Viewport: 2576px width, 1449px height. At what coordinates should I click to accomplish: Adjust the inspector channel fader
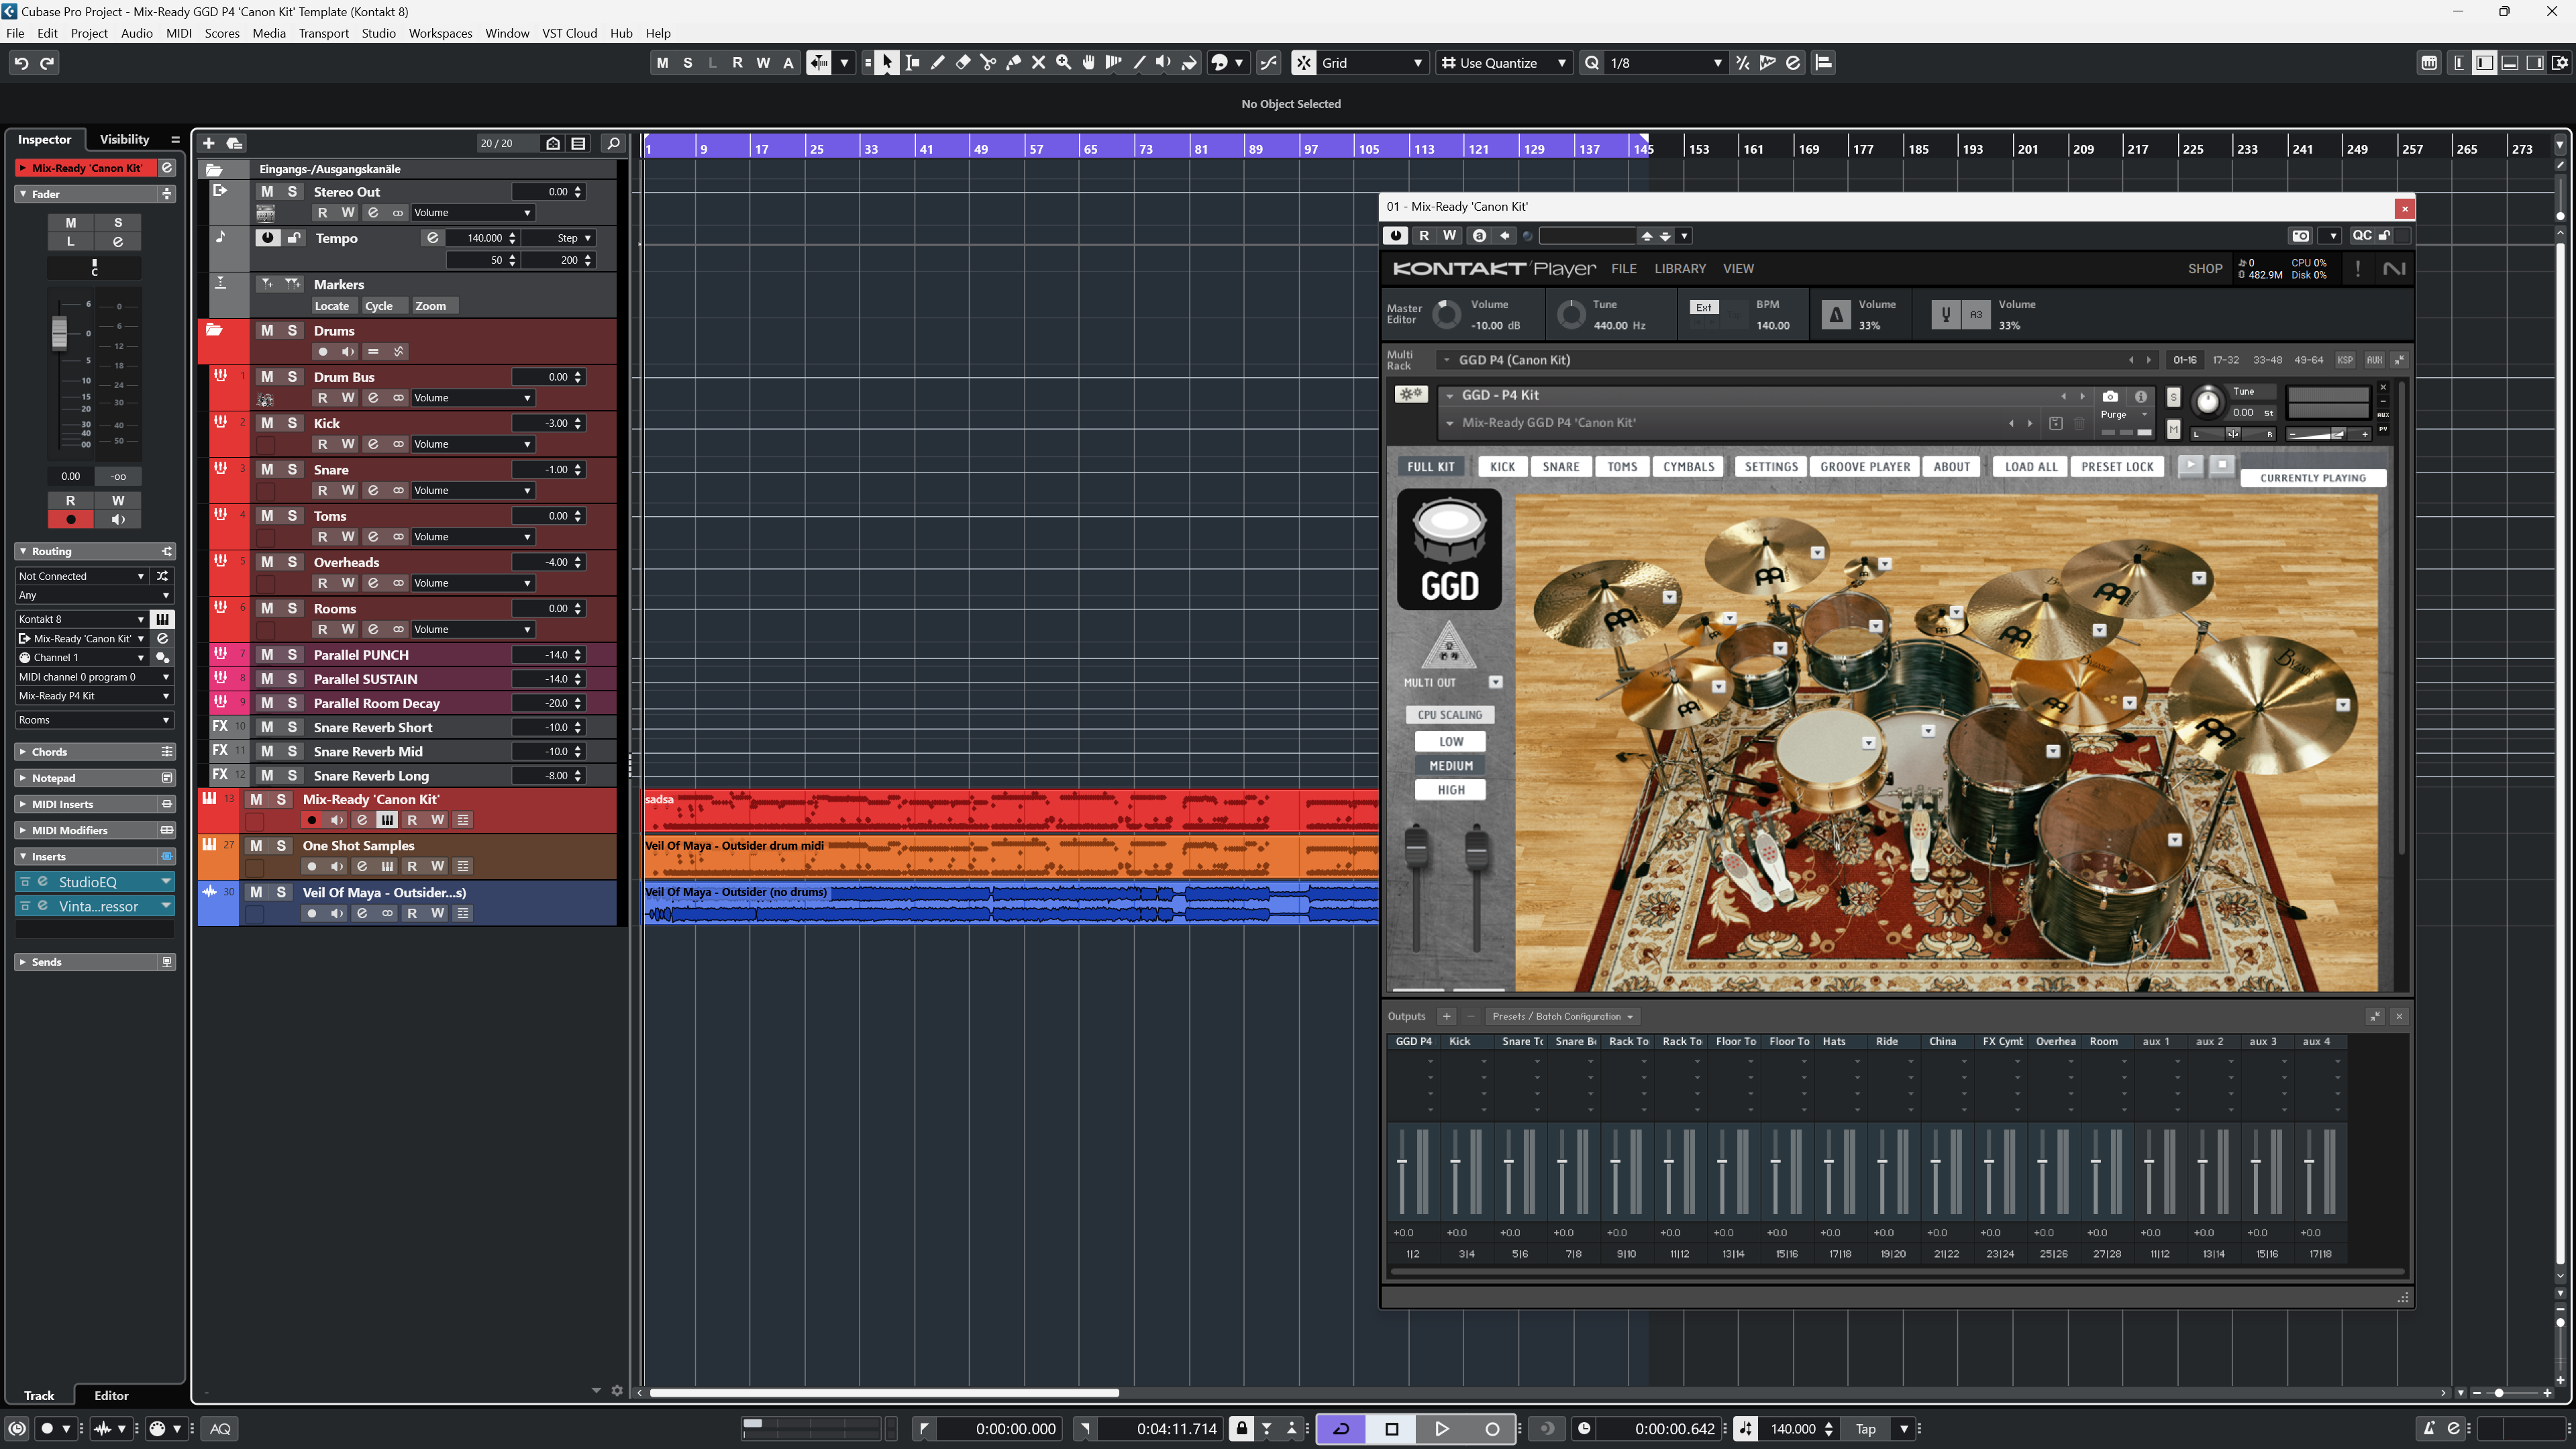pos(60,333)
